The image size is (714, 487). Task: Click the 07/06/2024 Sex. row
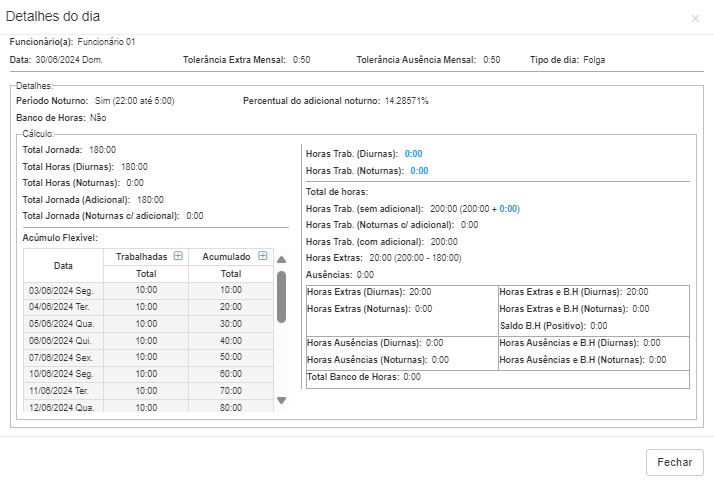(x=63, y=357)
